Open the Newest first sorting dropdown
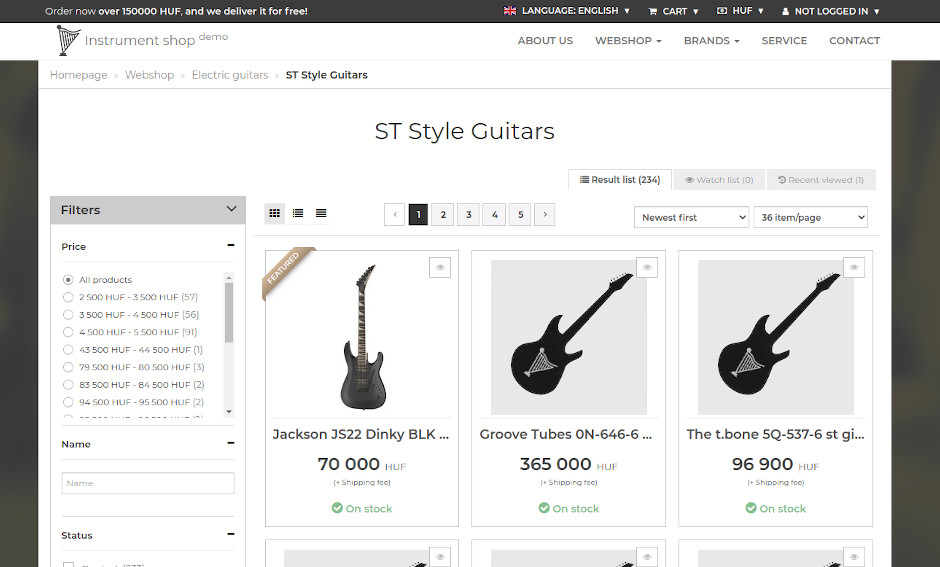Viewport: 940px width, 567px height. click(691, 217)
